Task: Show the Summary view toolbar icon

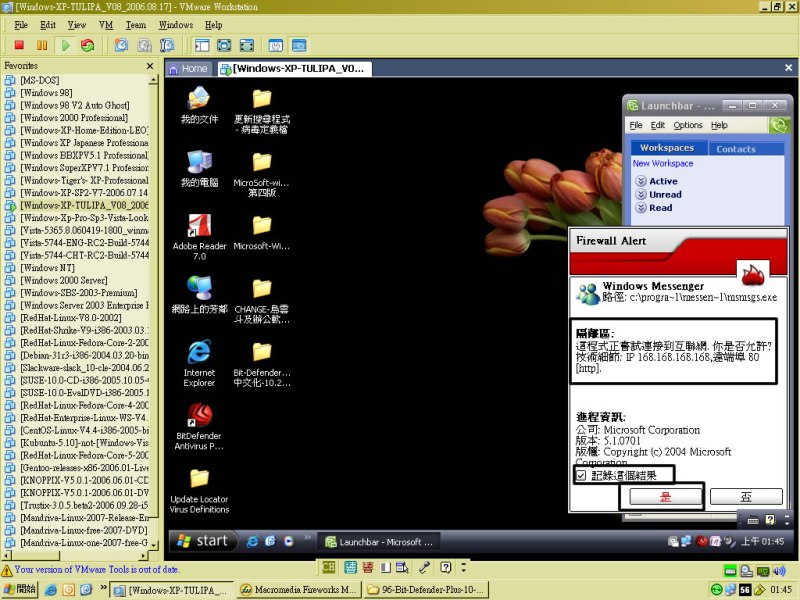Action: (276, 45)
